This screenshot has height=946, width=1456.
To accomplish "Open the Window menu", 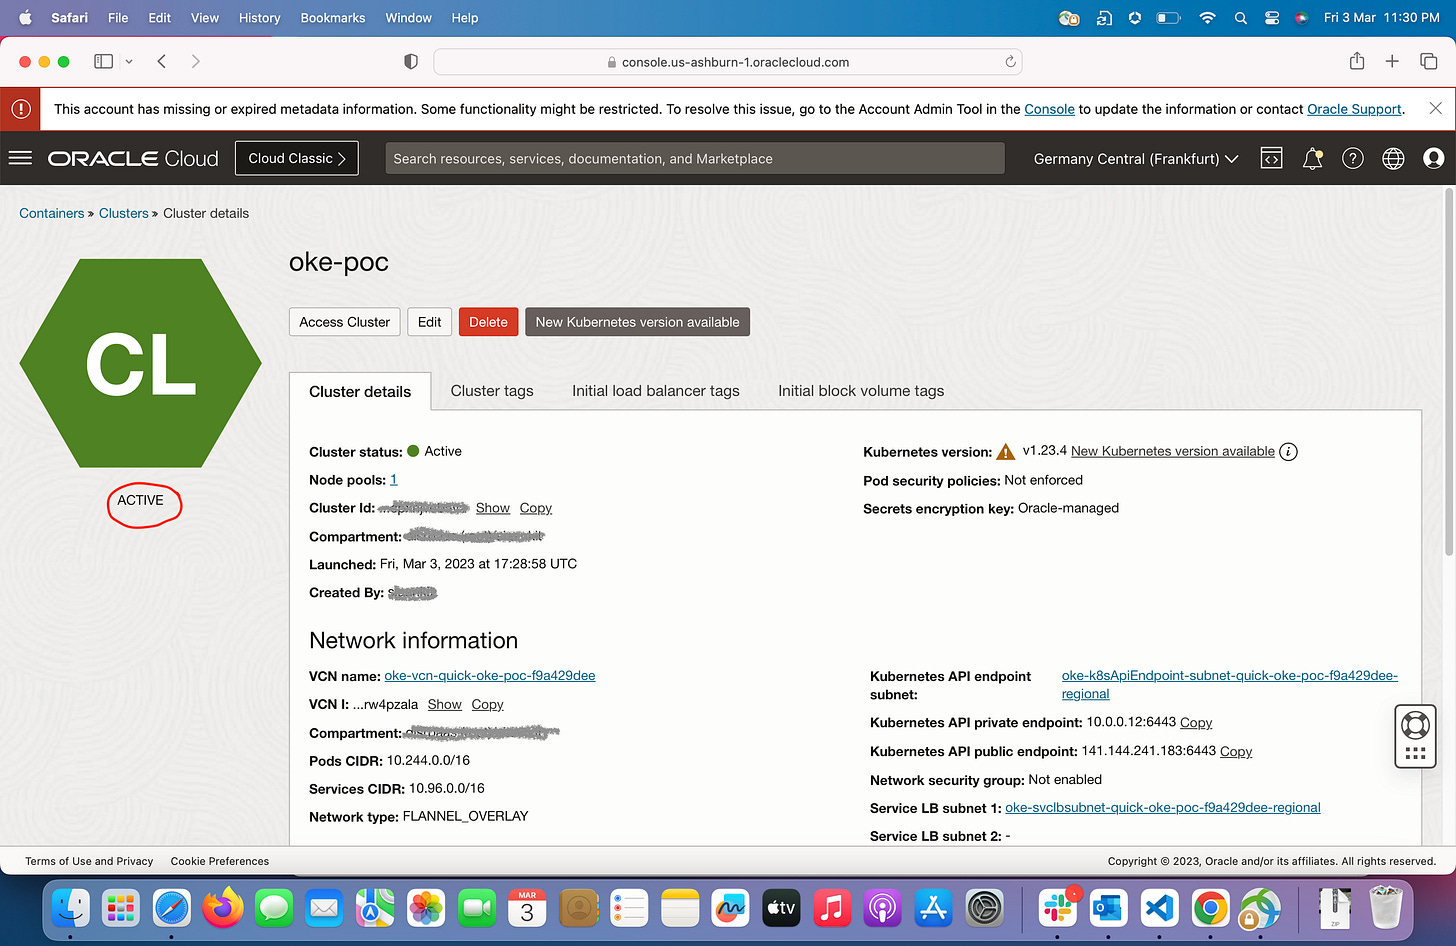I will pyautogui.click(x=409, y=18).
